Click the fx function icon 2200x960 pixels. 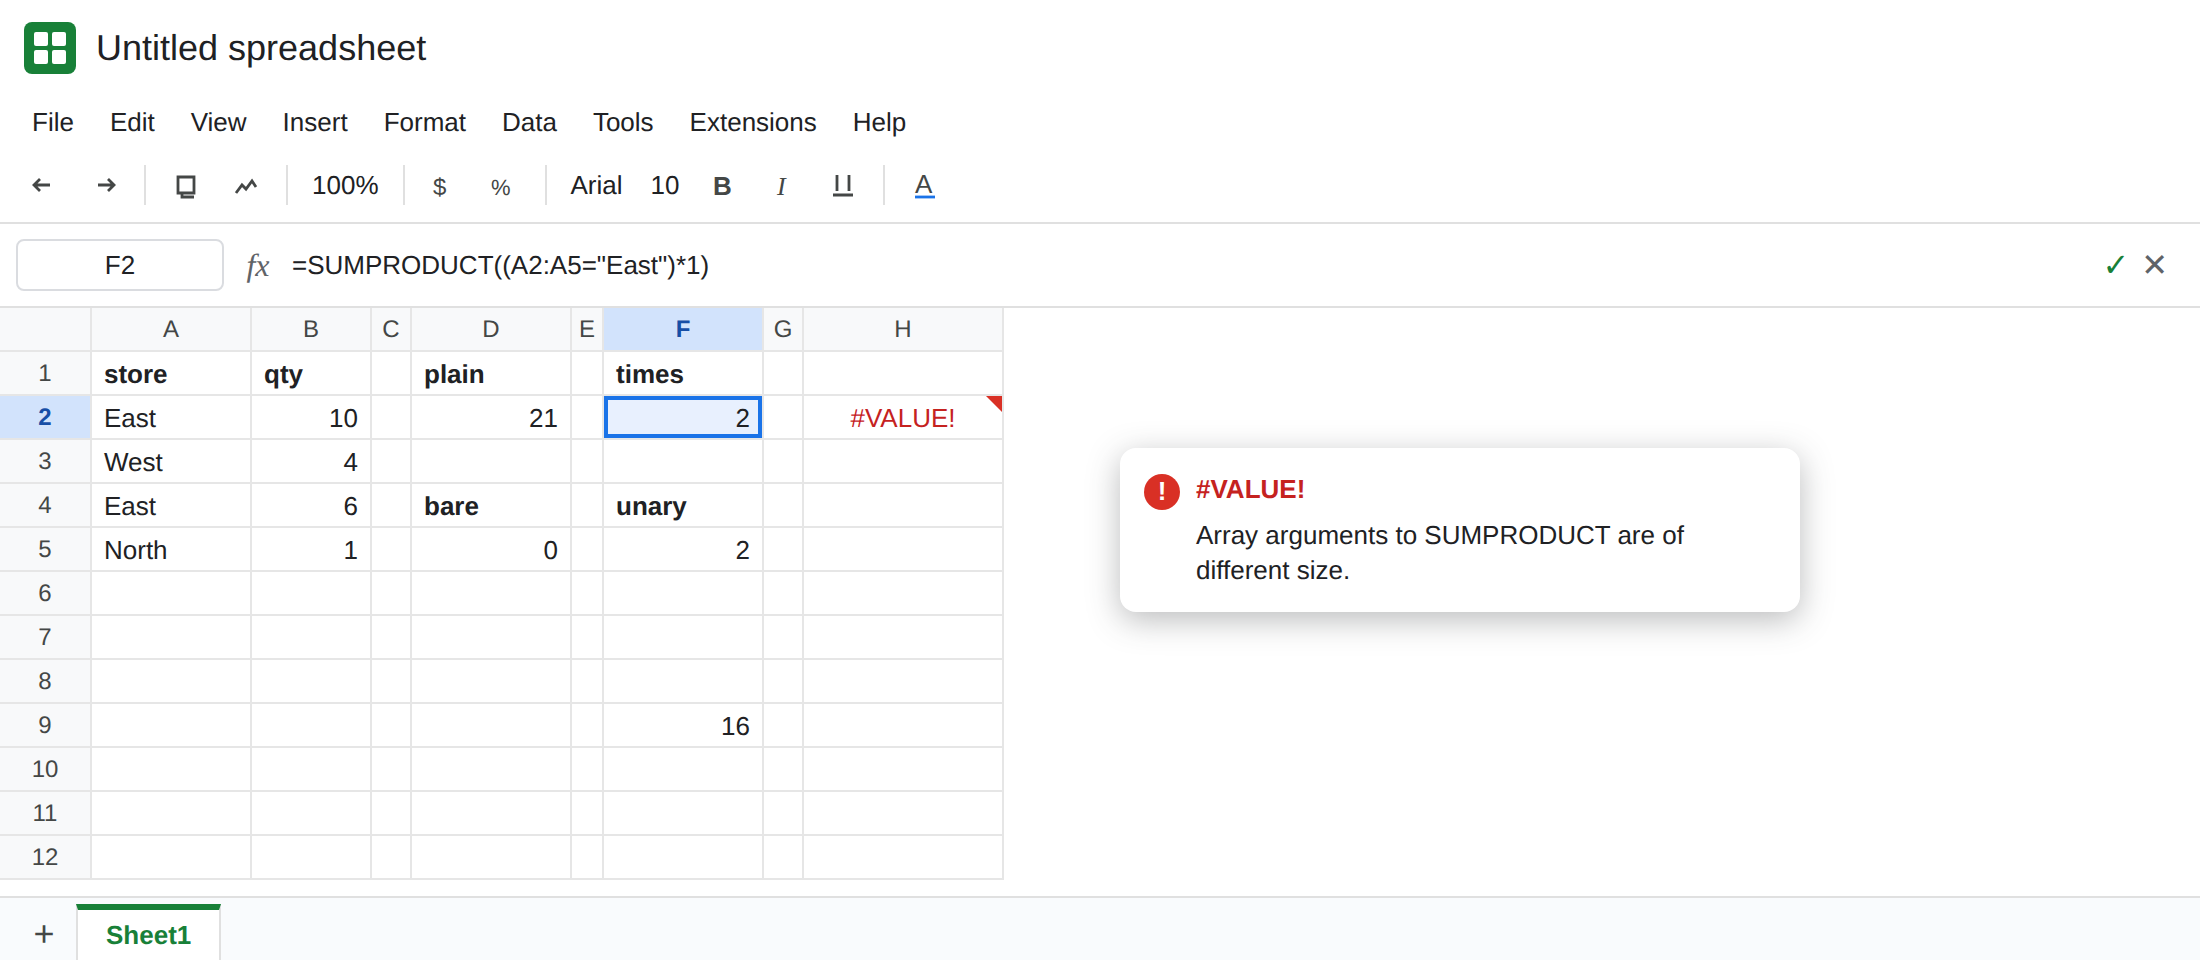click(258, 266)
